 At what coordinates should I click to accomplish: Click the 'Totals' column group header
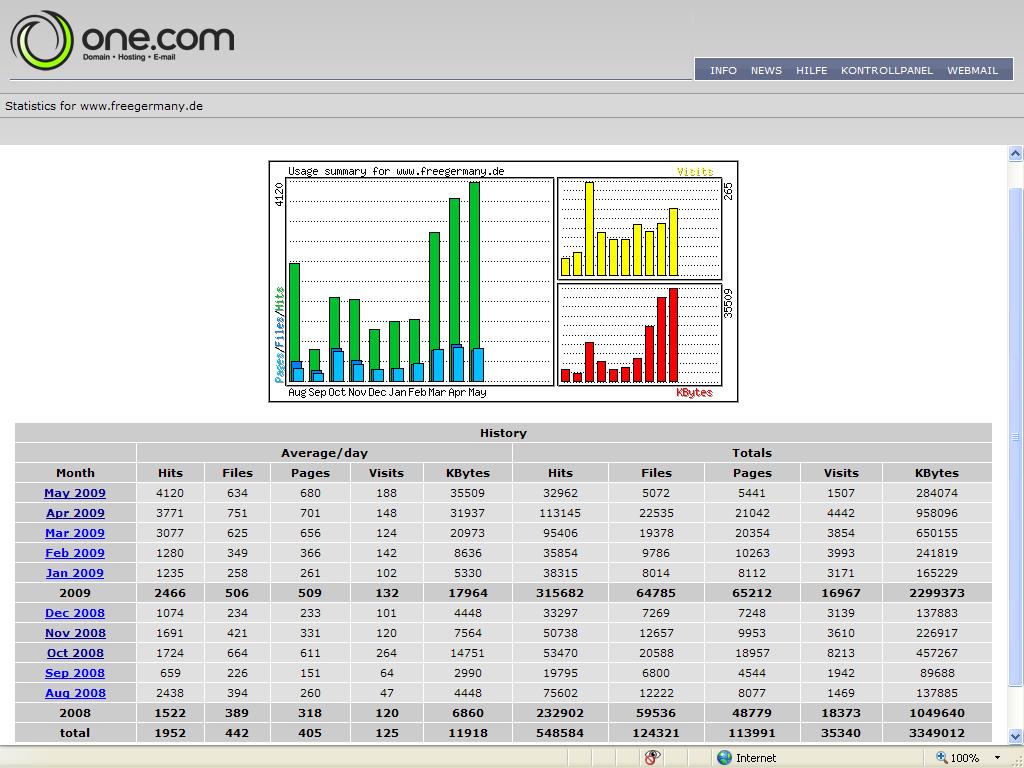pyautogui.click(x=752, y=453)
